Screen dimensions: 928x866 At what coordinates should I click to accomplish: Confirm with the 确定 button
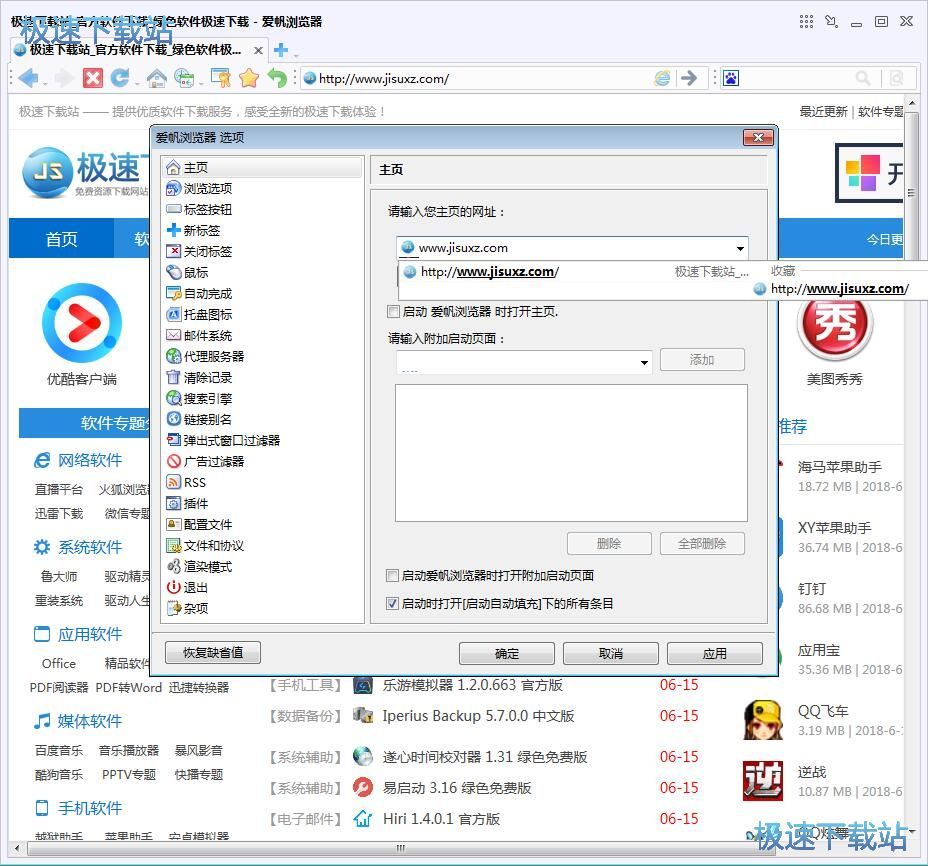click(507, 653)
